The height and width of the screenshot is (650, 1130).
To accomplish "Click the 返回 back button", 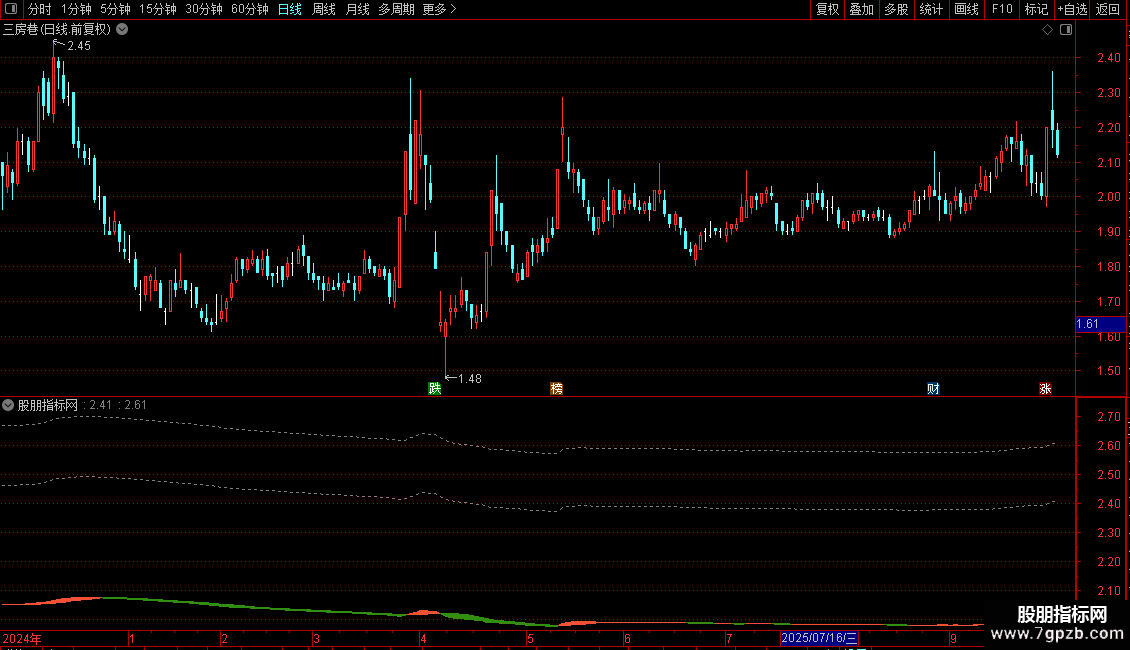I will (x=1108, y=9).
